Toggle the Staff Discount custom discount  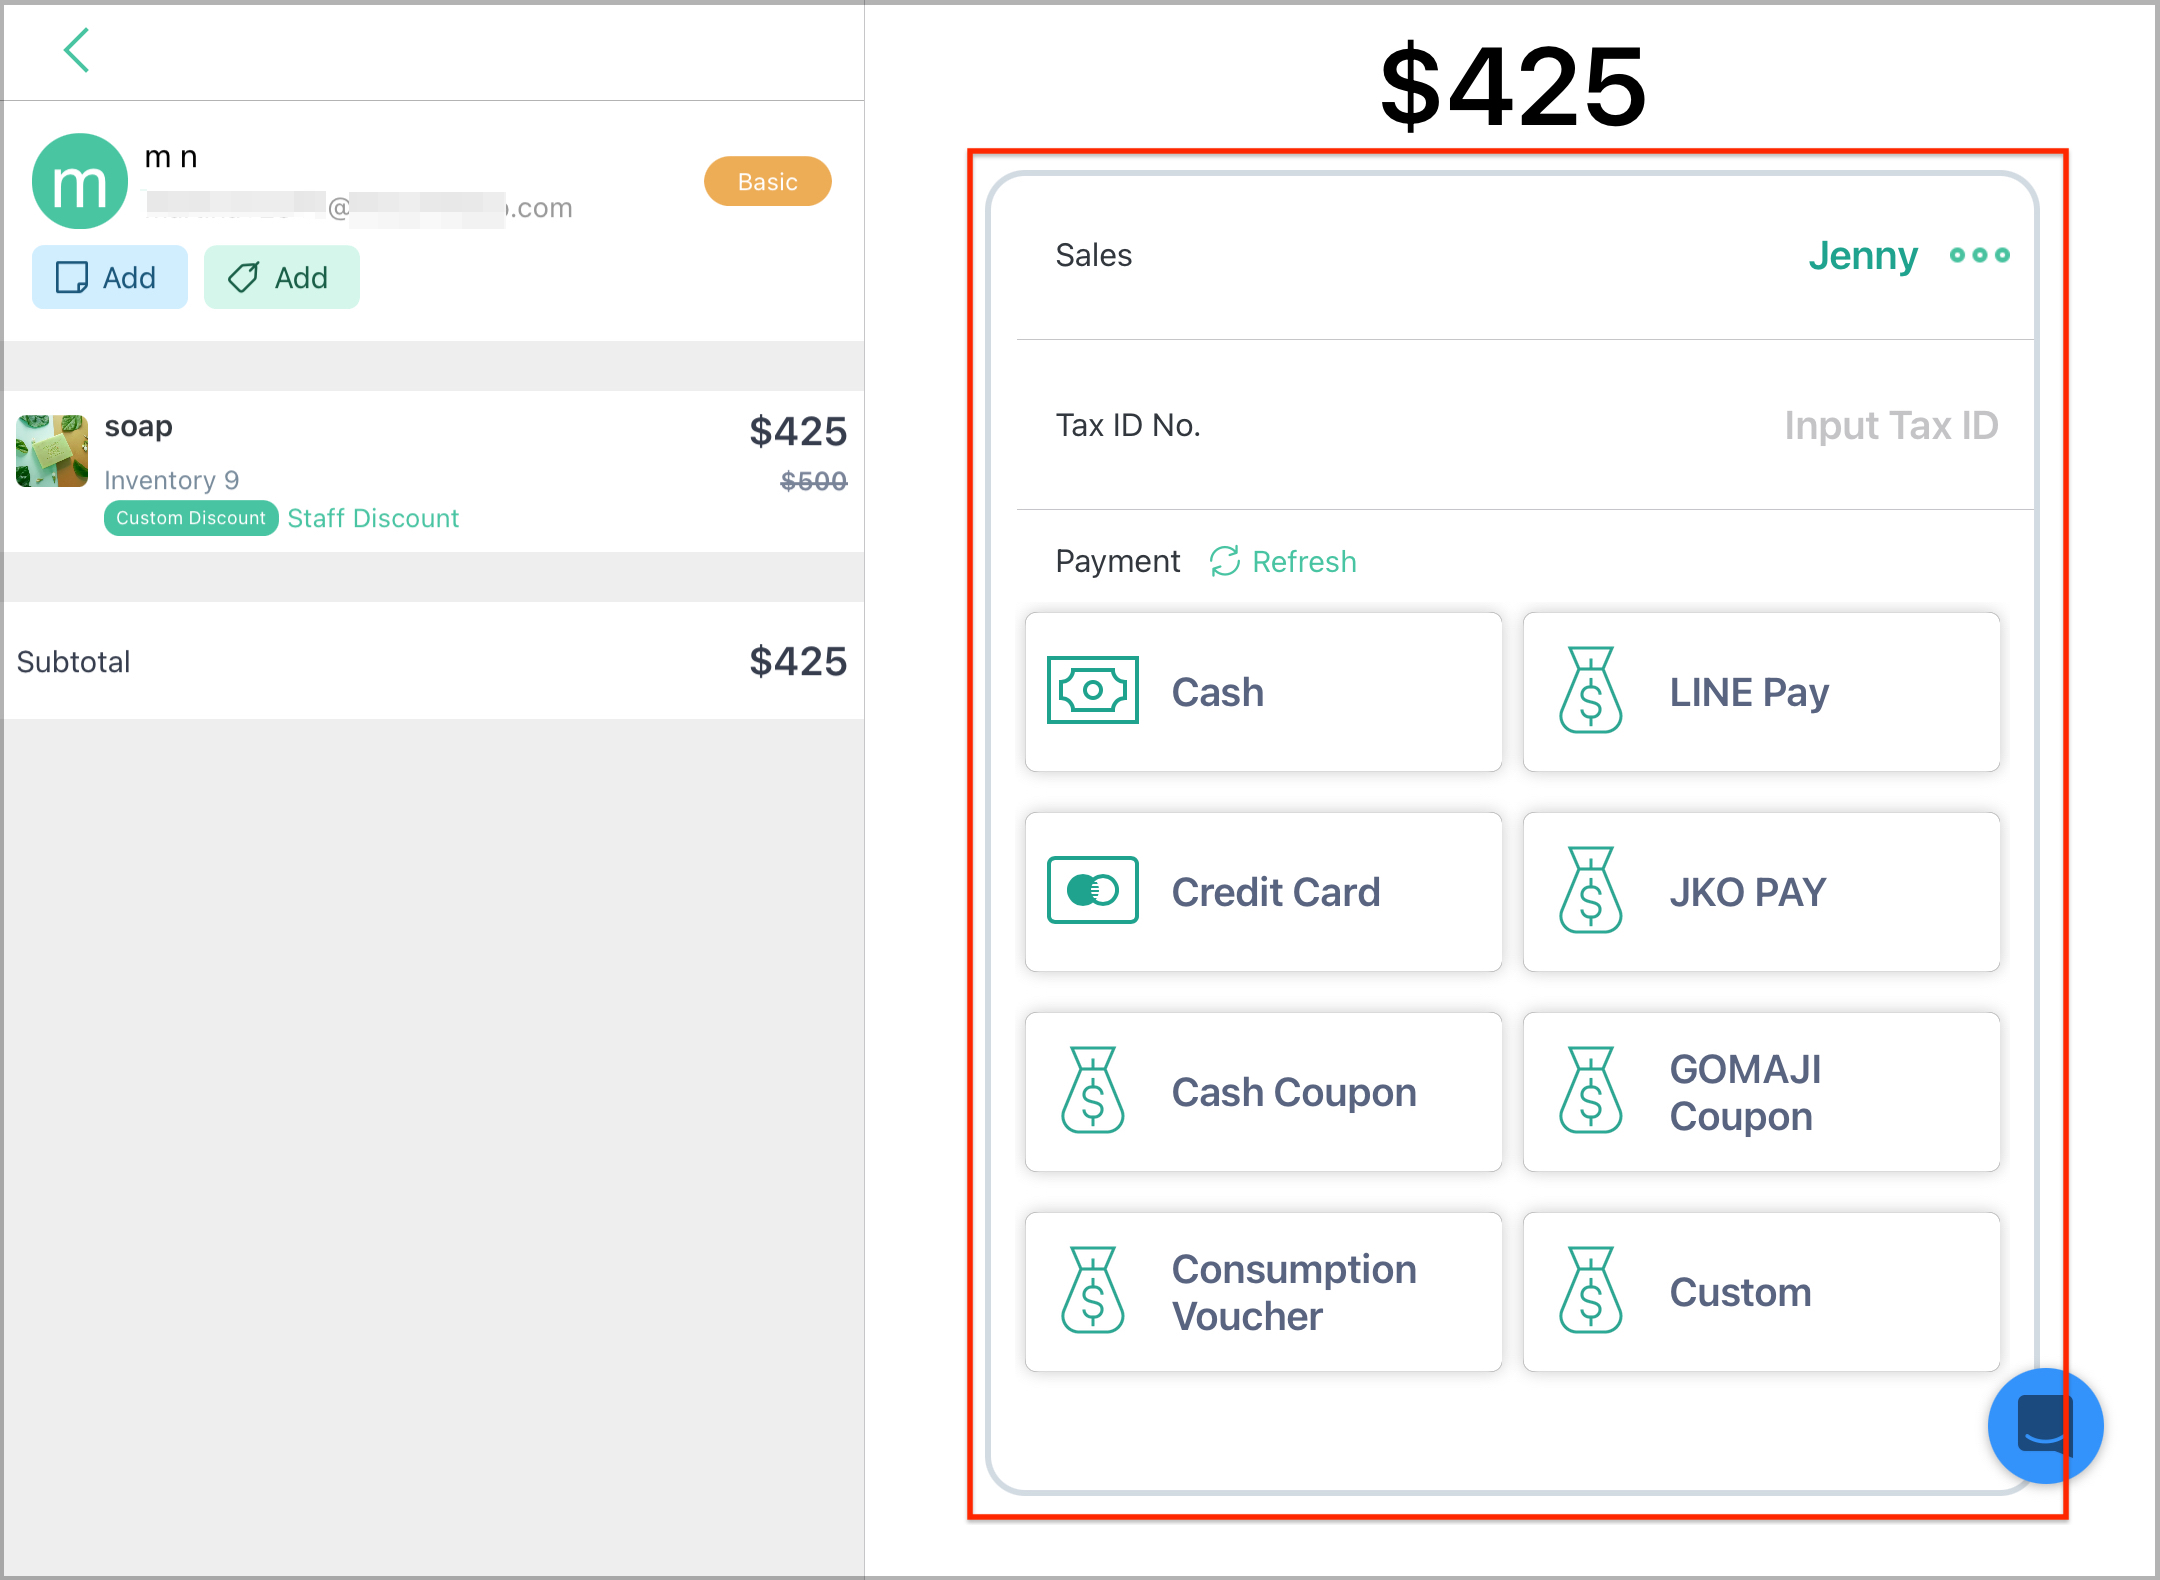click(x=190, y=518)
